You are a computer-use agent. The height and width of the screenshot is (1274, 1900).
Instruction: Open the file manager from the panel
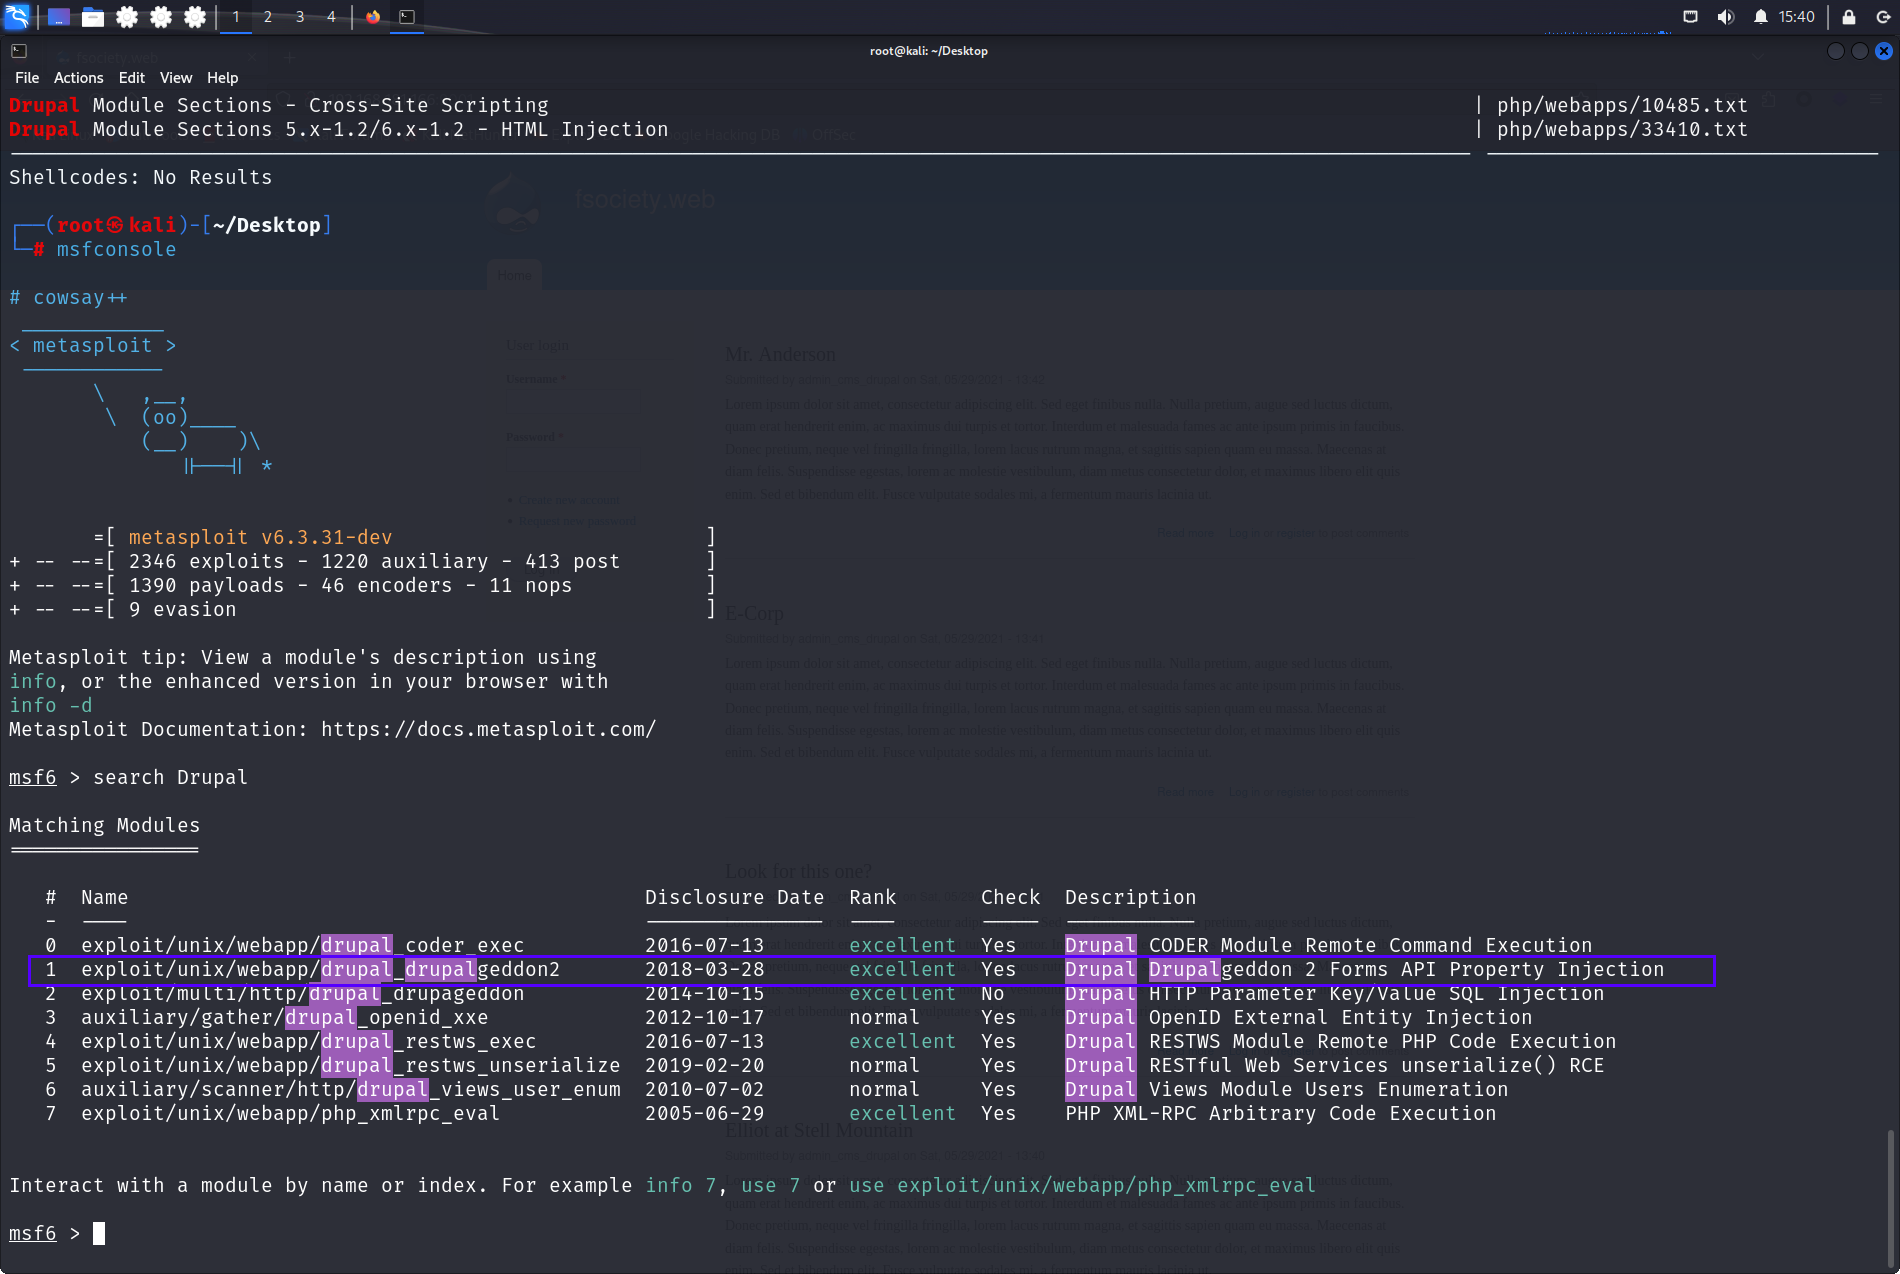[x=93, y=17]
